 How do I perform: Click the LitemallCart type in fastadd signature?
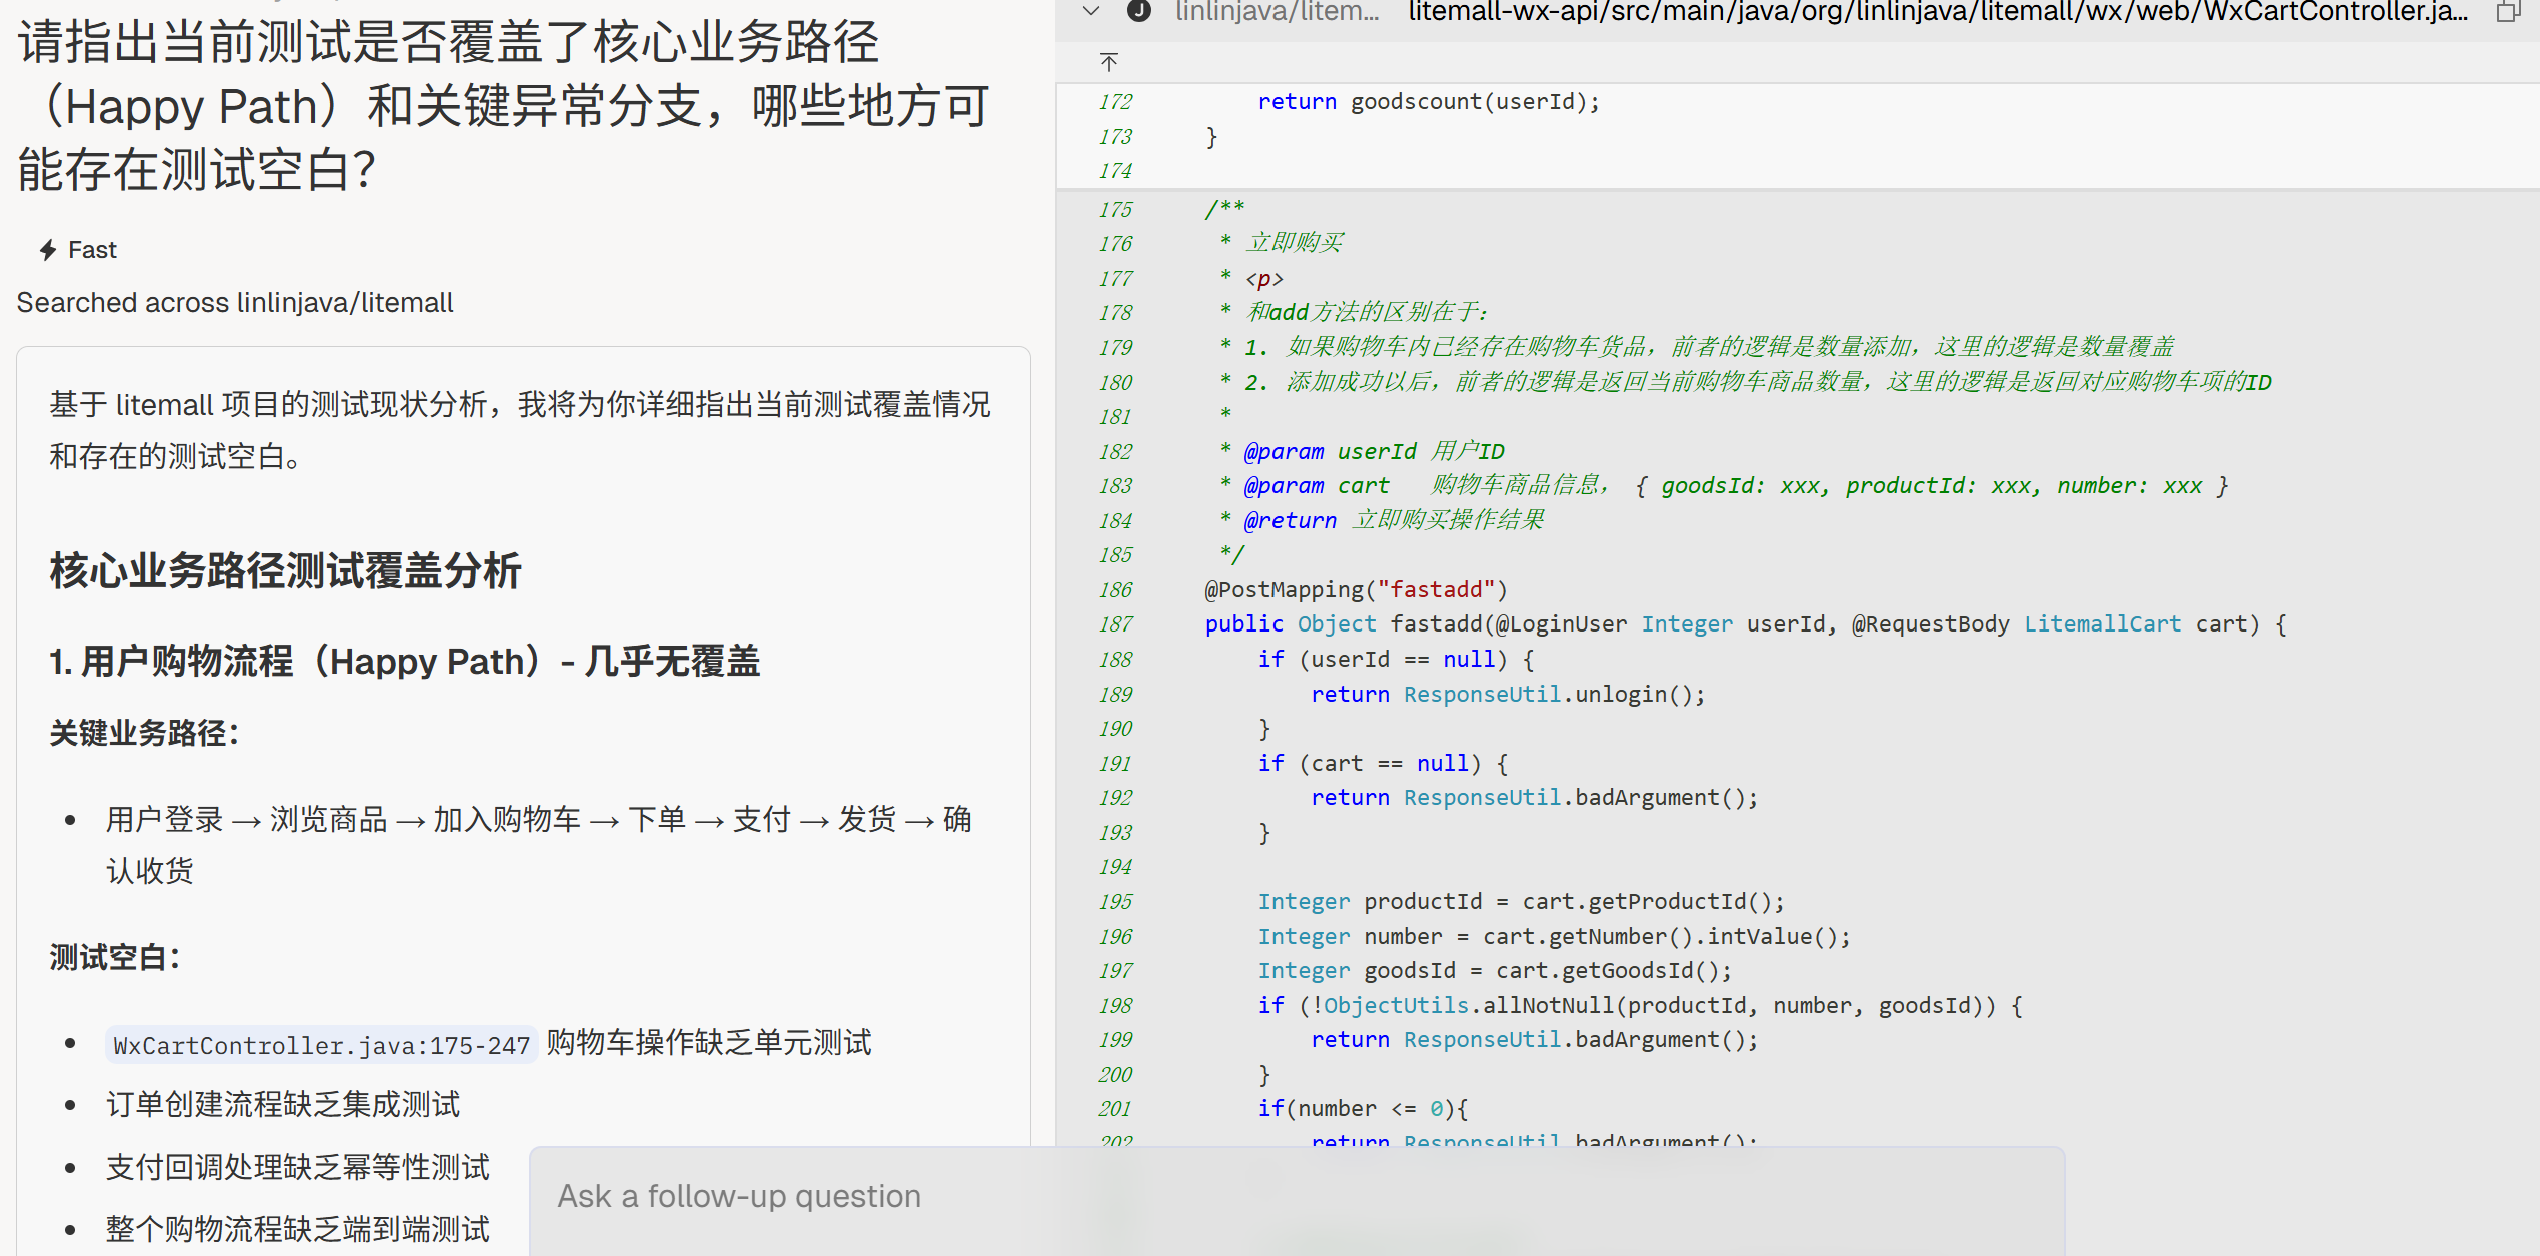pyautogui.click(x=2101, y=625)
